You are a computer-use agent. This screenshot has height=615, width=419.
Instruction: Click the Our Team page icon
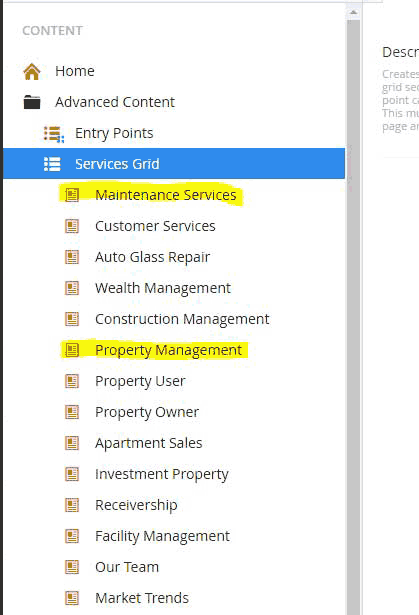coord(72,567)
